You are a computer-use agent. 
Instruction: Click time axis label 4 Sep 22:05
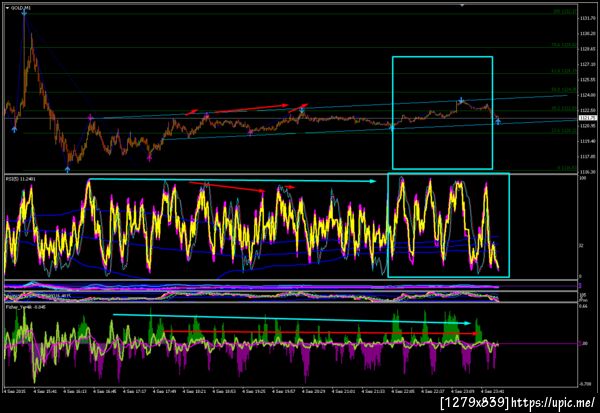403,392
